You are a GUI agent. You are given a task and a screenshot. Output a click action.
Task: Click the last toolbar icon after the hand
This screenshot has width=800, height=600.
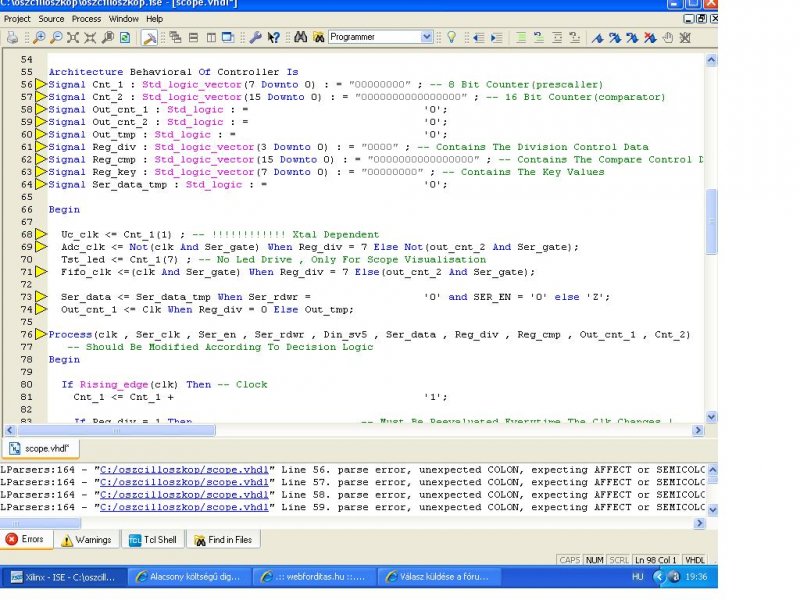pos(685,37)
